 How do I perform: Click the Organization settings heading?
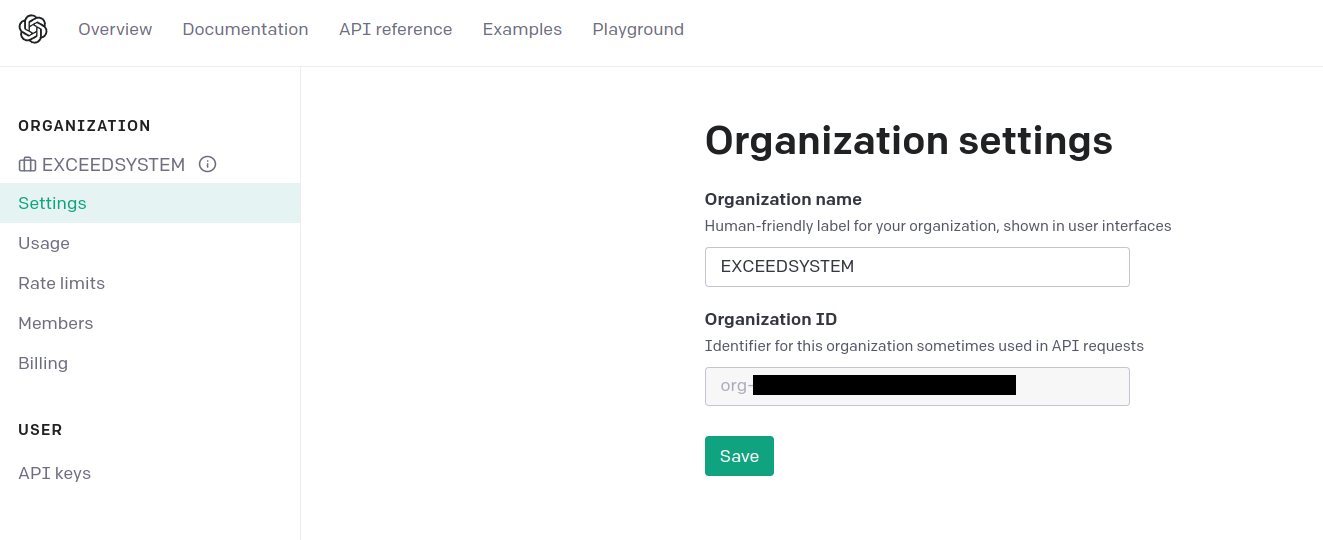click(x=909, y=140)
